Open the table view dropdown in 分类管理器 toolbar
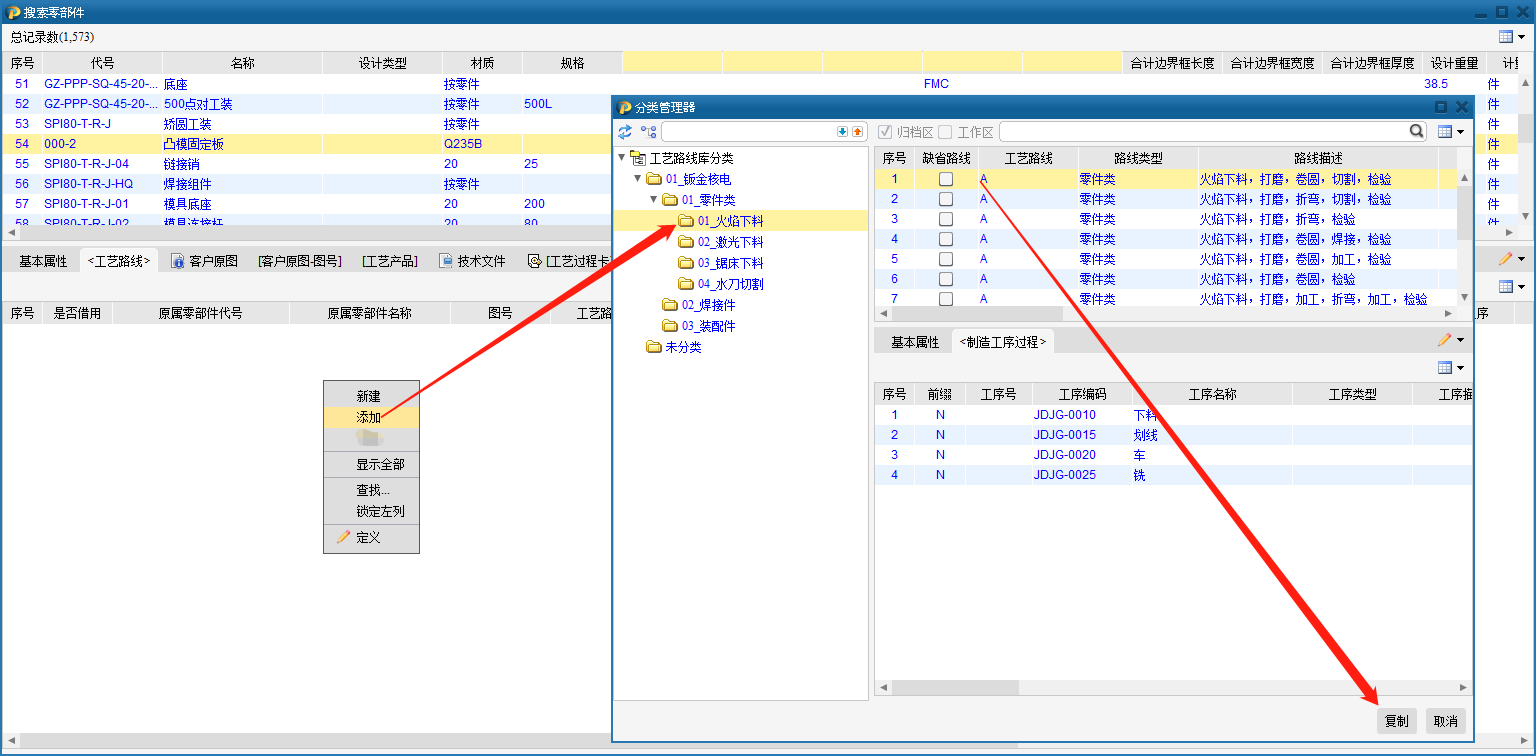This screenshot has height=756, width=1536. pos(1450,132)
